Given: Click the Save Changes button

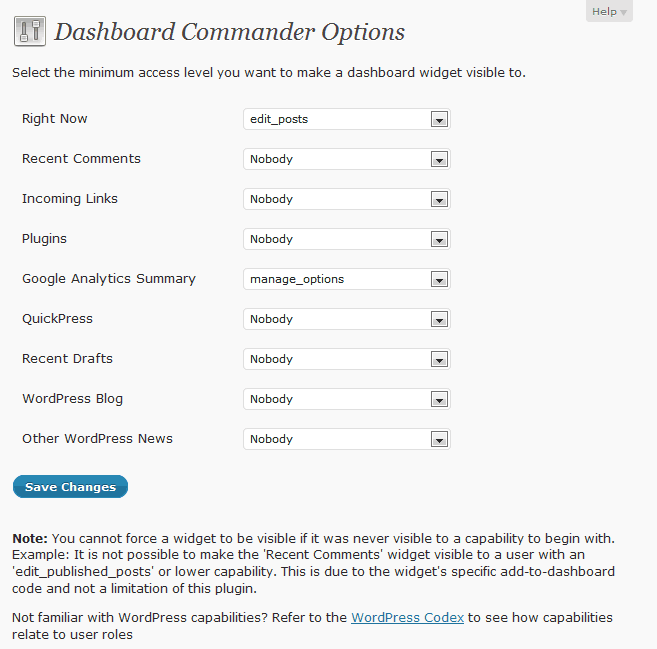Looking at the screenshot, I should 70,487.
